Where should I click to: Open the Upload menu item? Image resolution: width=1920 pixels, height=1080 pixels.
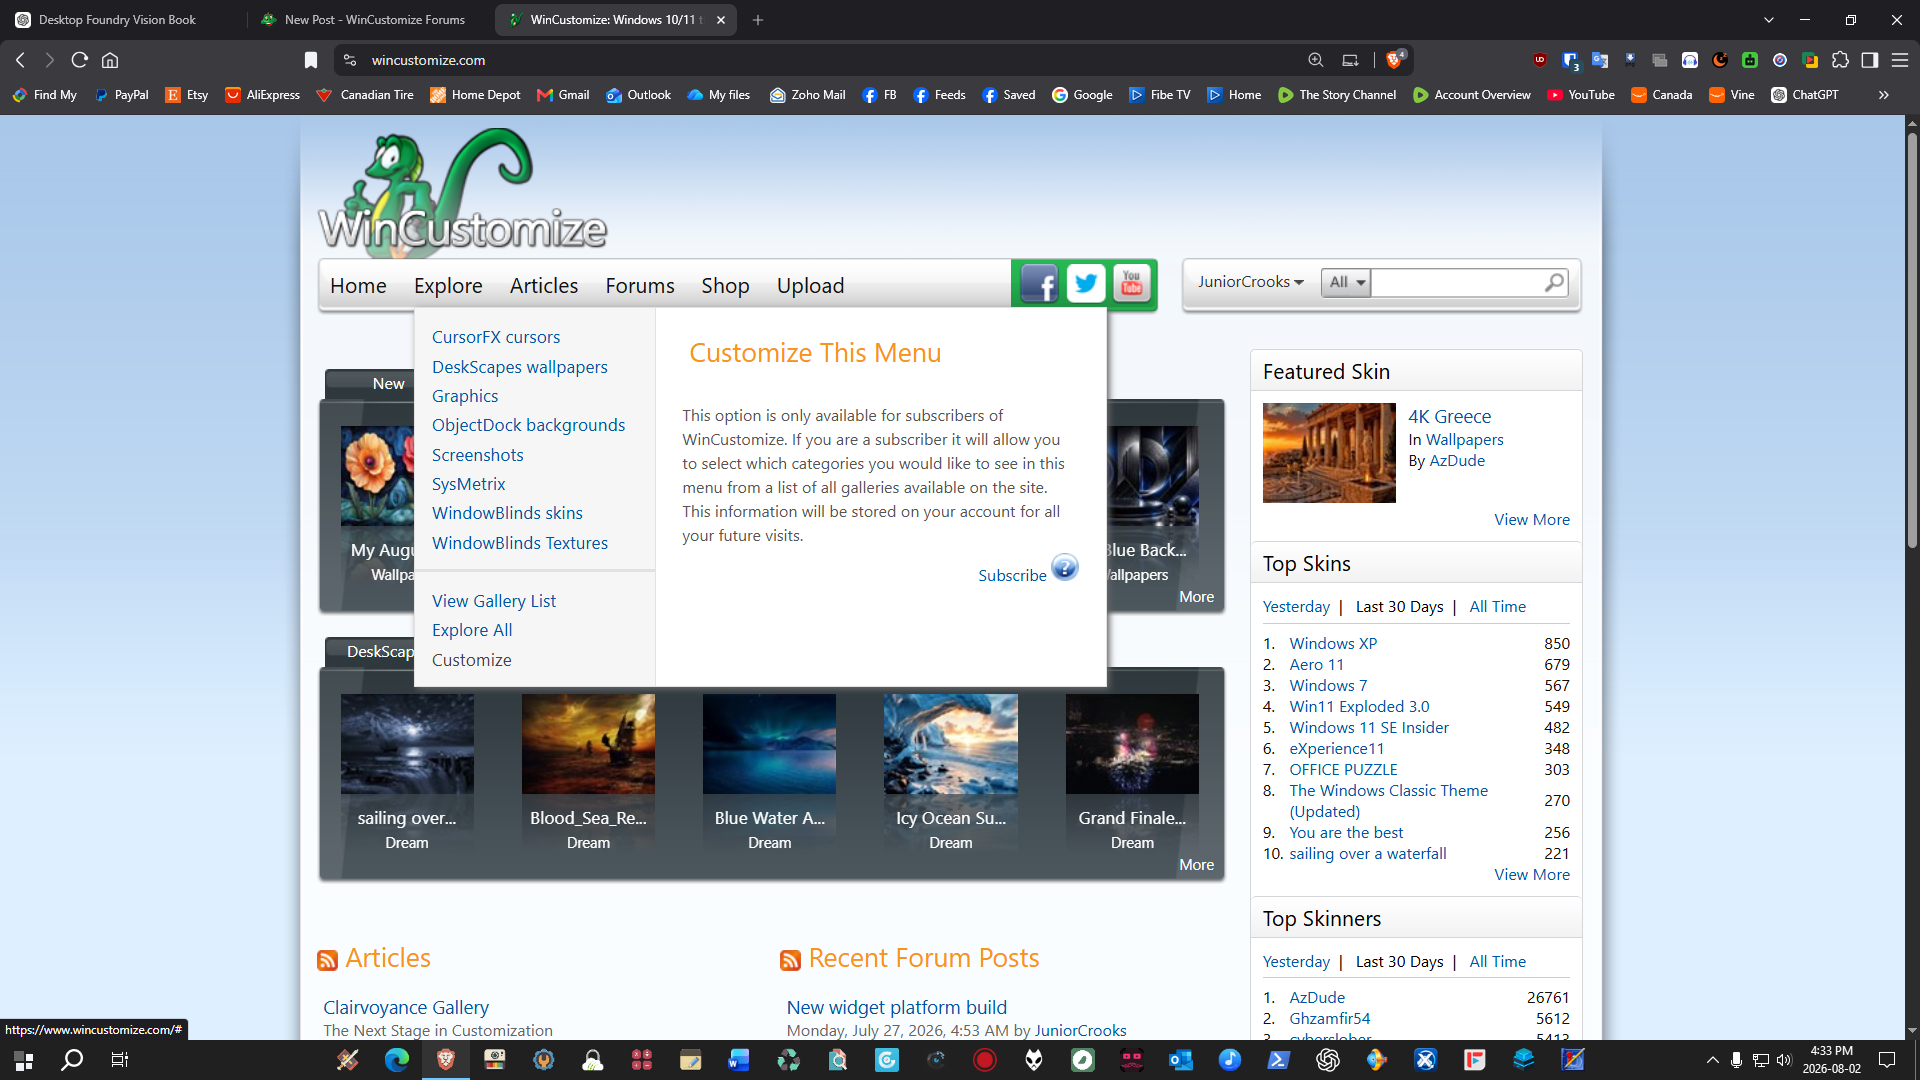pos(810,286)
